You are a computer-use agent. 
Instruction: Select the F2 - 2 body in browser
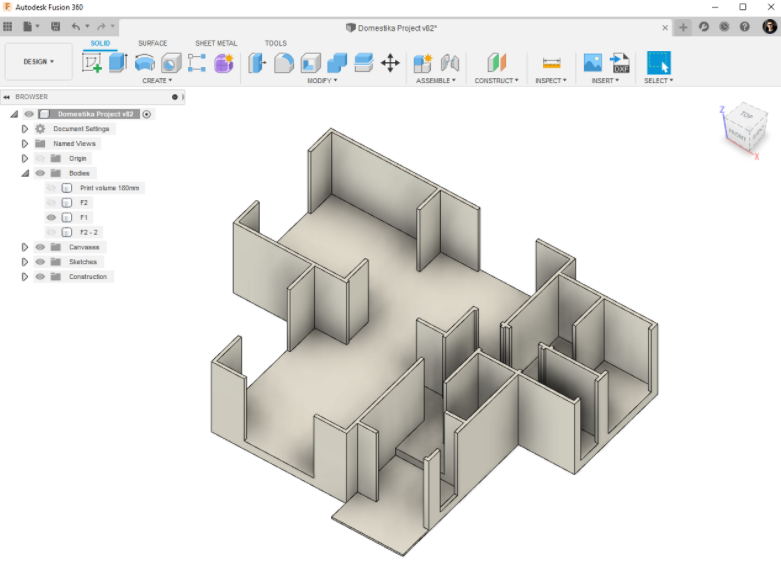click(x=88, y=232)
